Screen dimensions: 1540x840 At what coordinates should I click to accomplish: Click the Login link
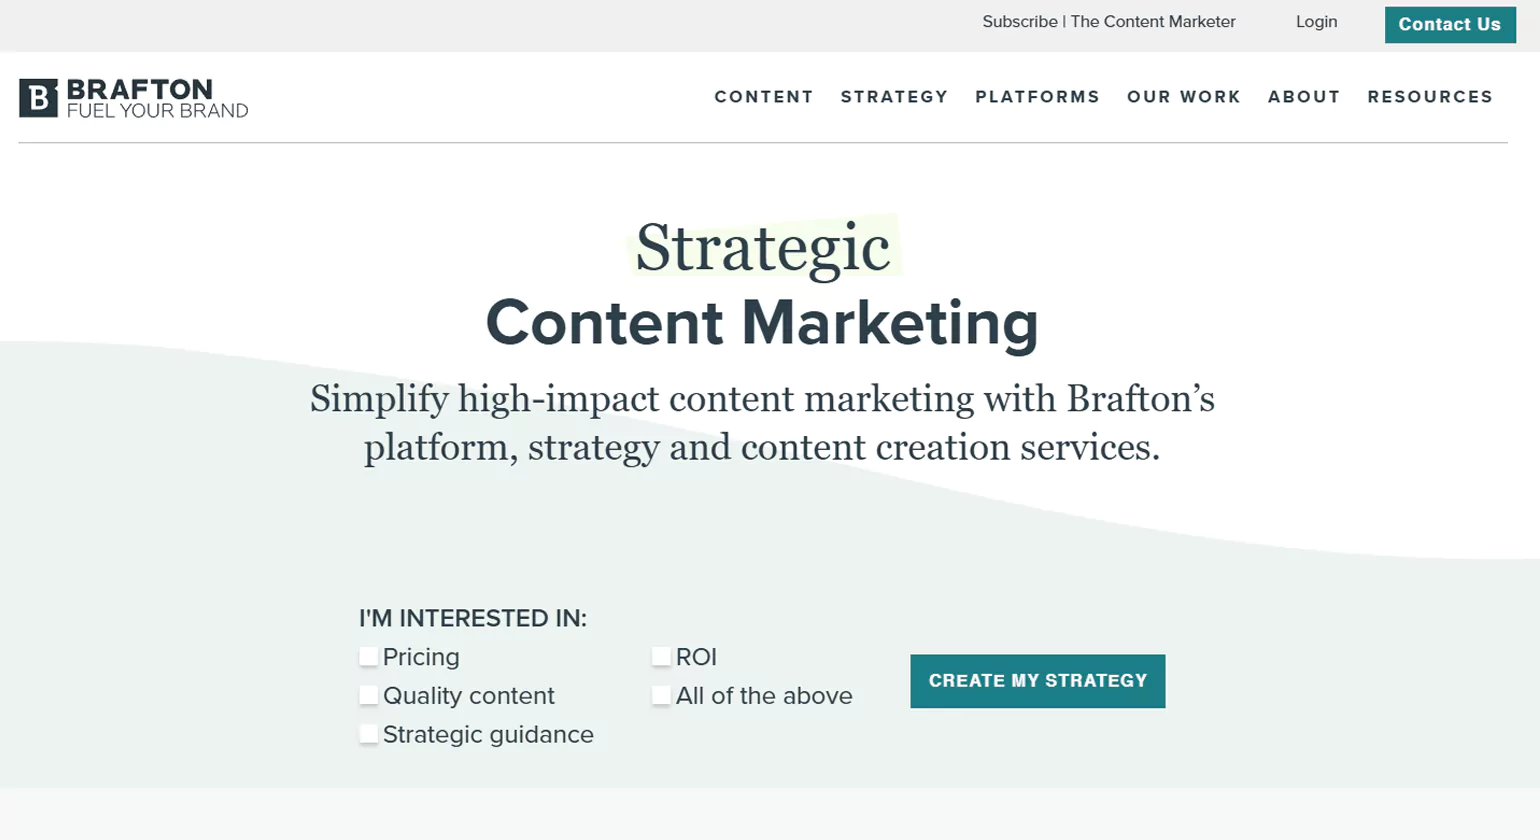click(1316, 22)
